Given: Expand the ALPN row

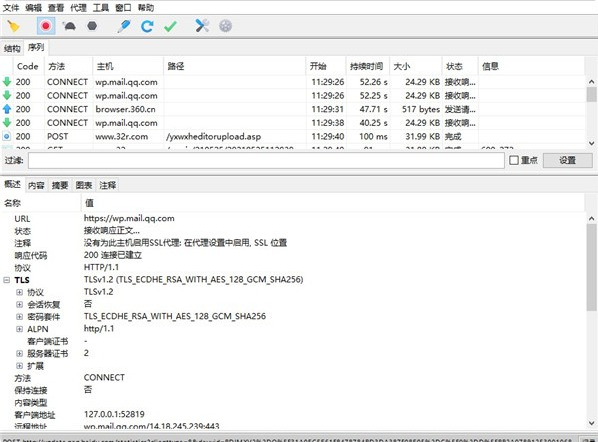Looking at the screenshot, I should click(19, 329).
